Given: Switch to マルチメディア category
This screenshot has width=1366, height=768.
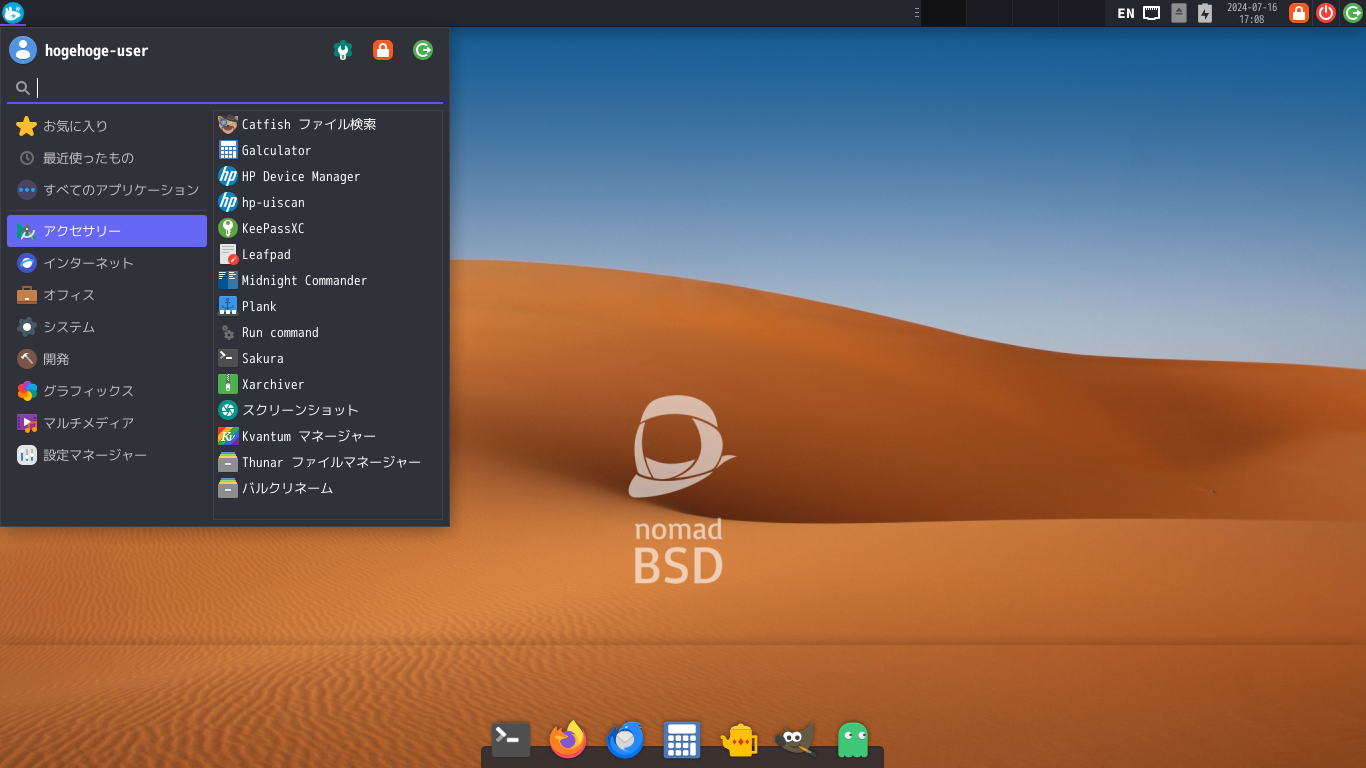Looking at the screenshot, I should coord(107,423).
